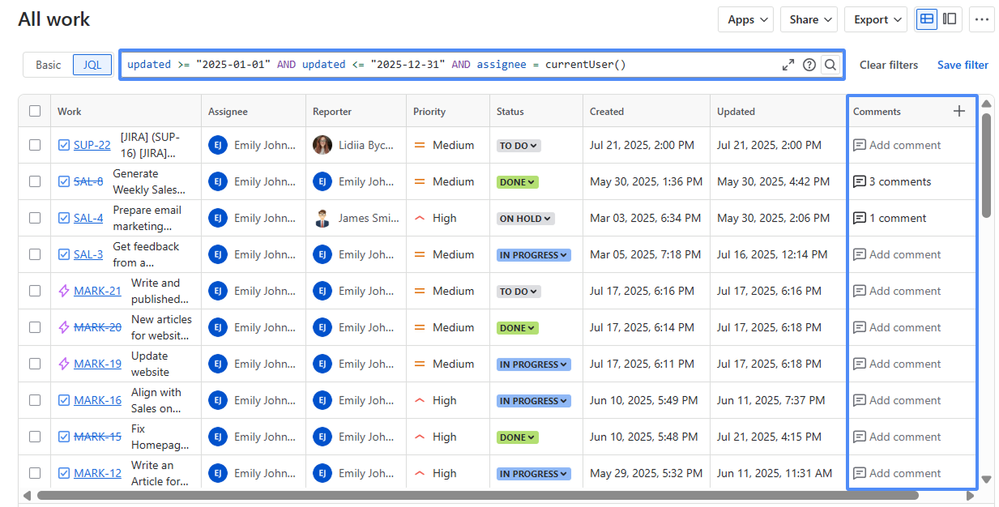The image size is (999, 507).
Task: Click the JQL search magnifier icon
Action: pyautogui.click(x=830, y=65)
